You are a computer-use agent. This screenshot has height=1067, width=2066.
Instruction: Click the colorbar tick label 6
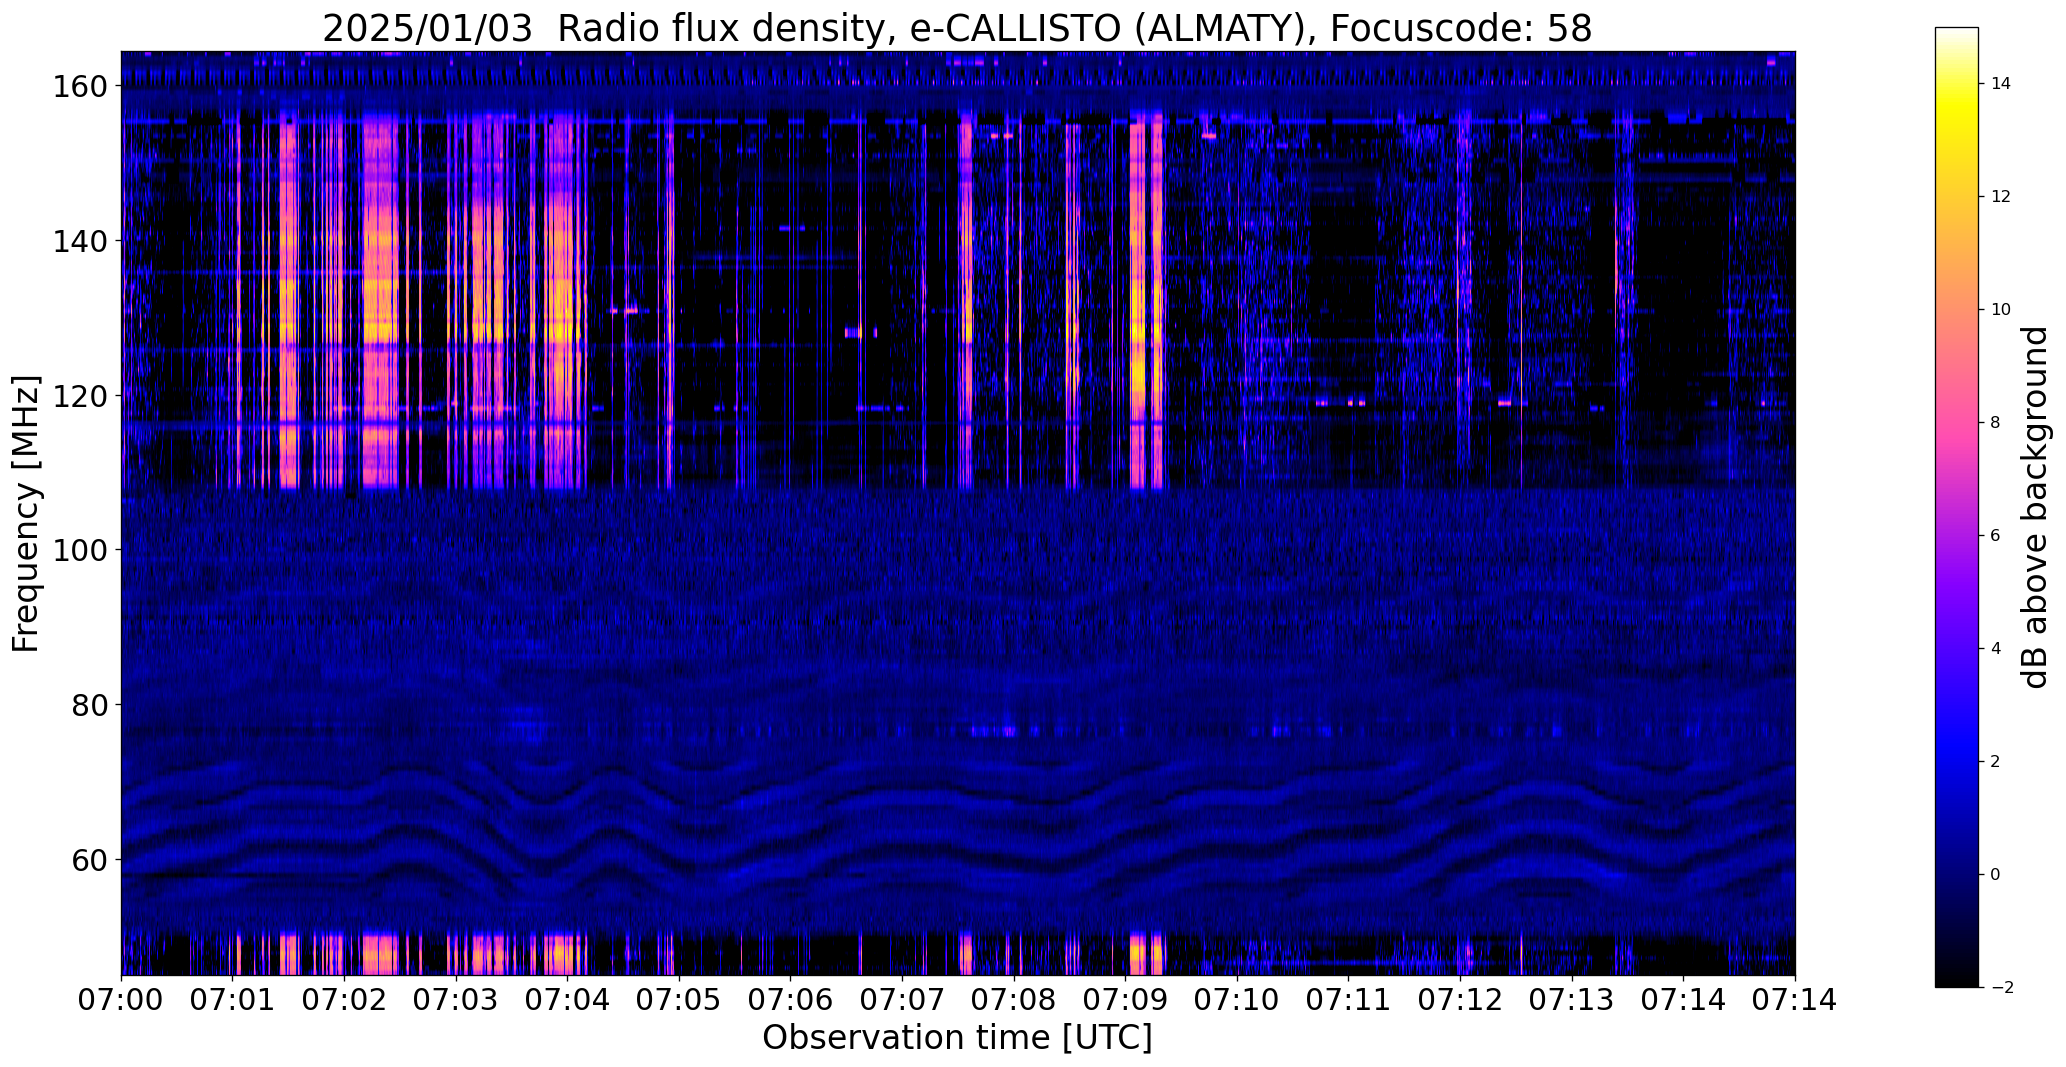point(1996,536)
